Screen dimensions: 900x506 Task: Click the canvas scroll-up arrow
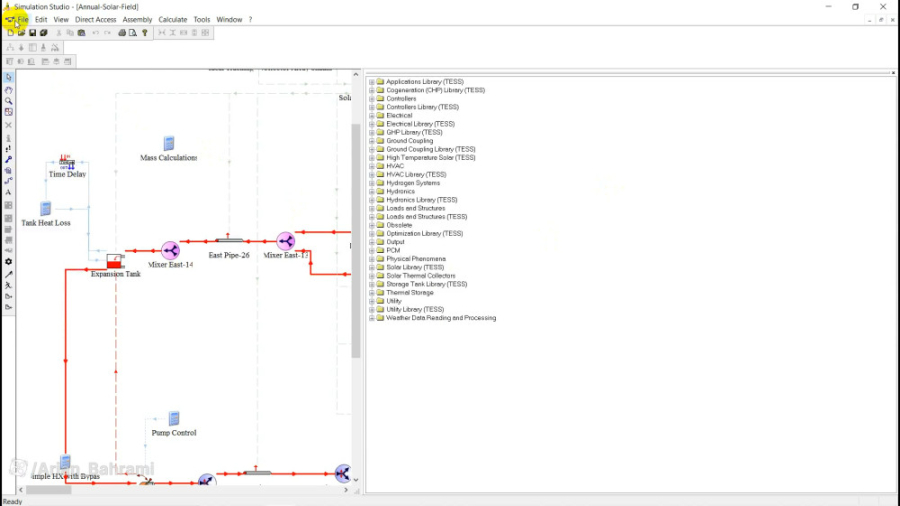tap(356, 75)
